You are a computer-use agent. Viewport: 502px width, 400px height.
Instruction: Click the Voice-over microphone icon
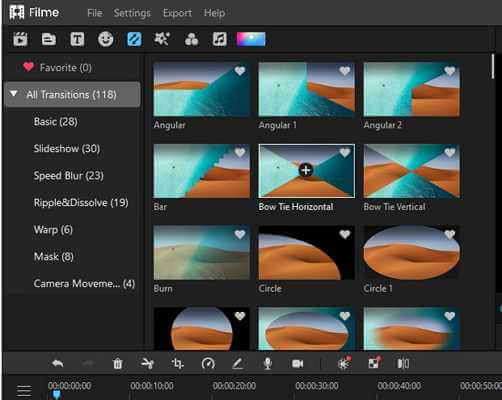[x=268, y=363]
